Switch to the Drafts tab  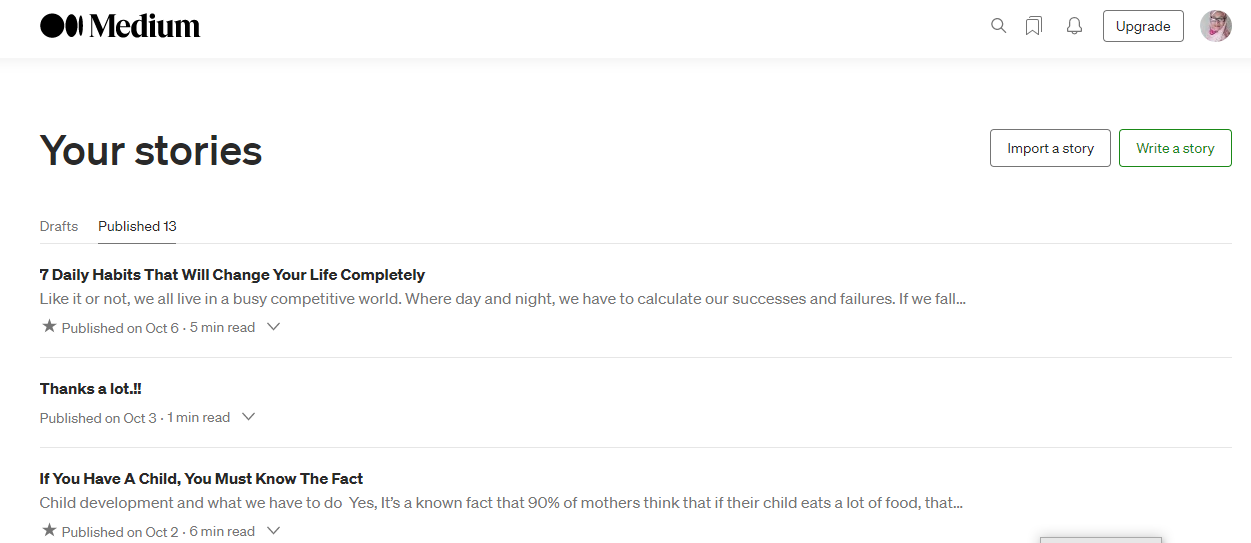[59, 226]
